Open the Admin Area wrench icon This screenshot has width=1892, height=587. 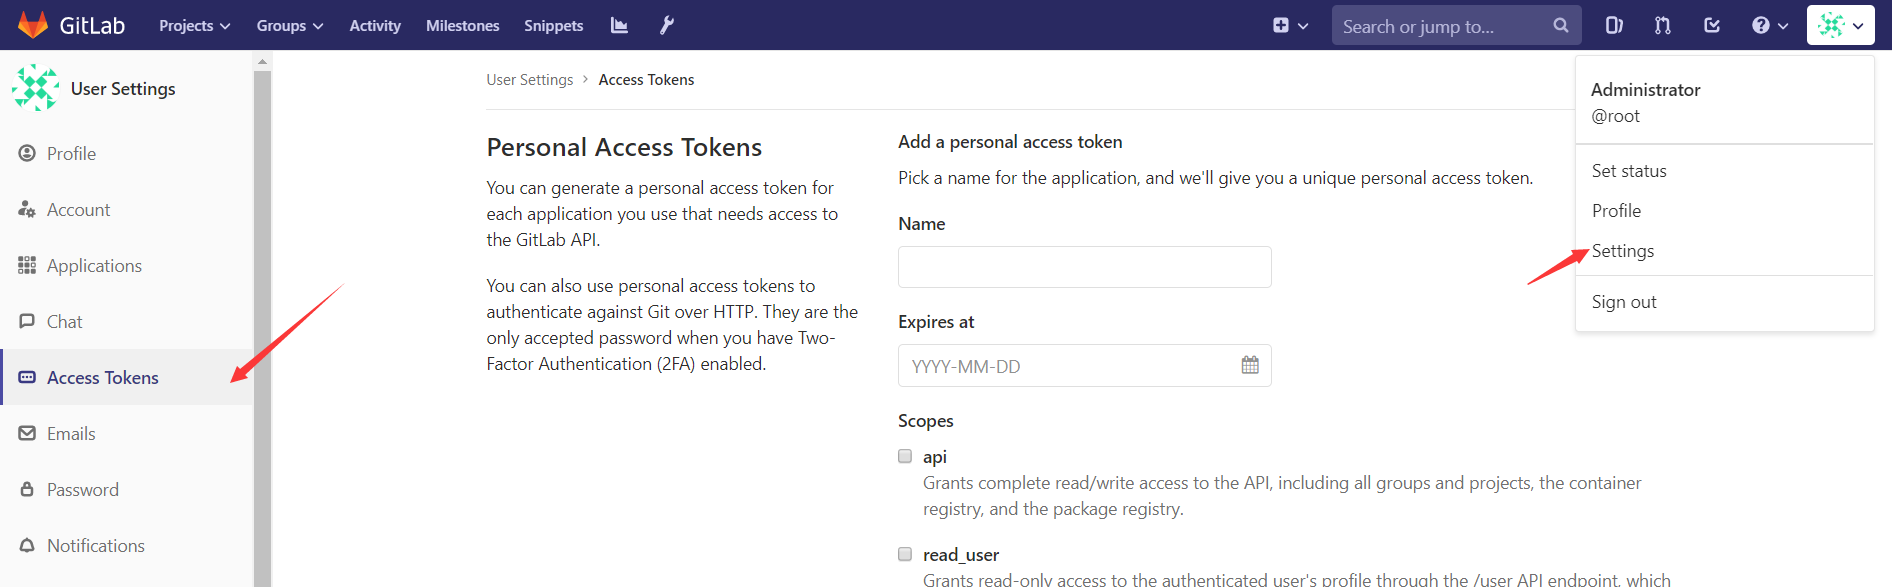pyautogui.click(x=667, y=26)
